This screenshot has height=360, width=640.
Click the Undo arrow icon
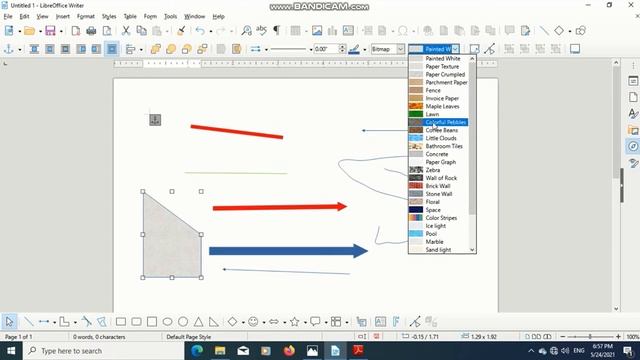click(x=200, y=31)
